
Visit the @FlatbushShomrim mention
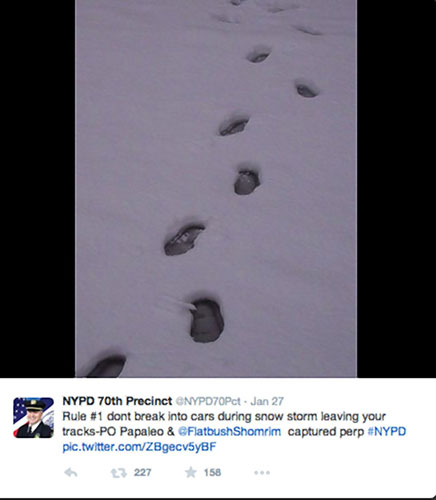[230, 431]
